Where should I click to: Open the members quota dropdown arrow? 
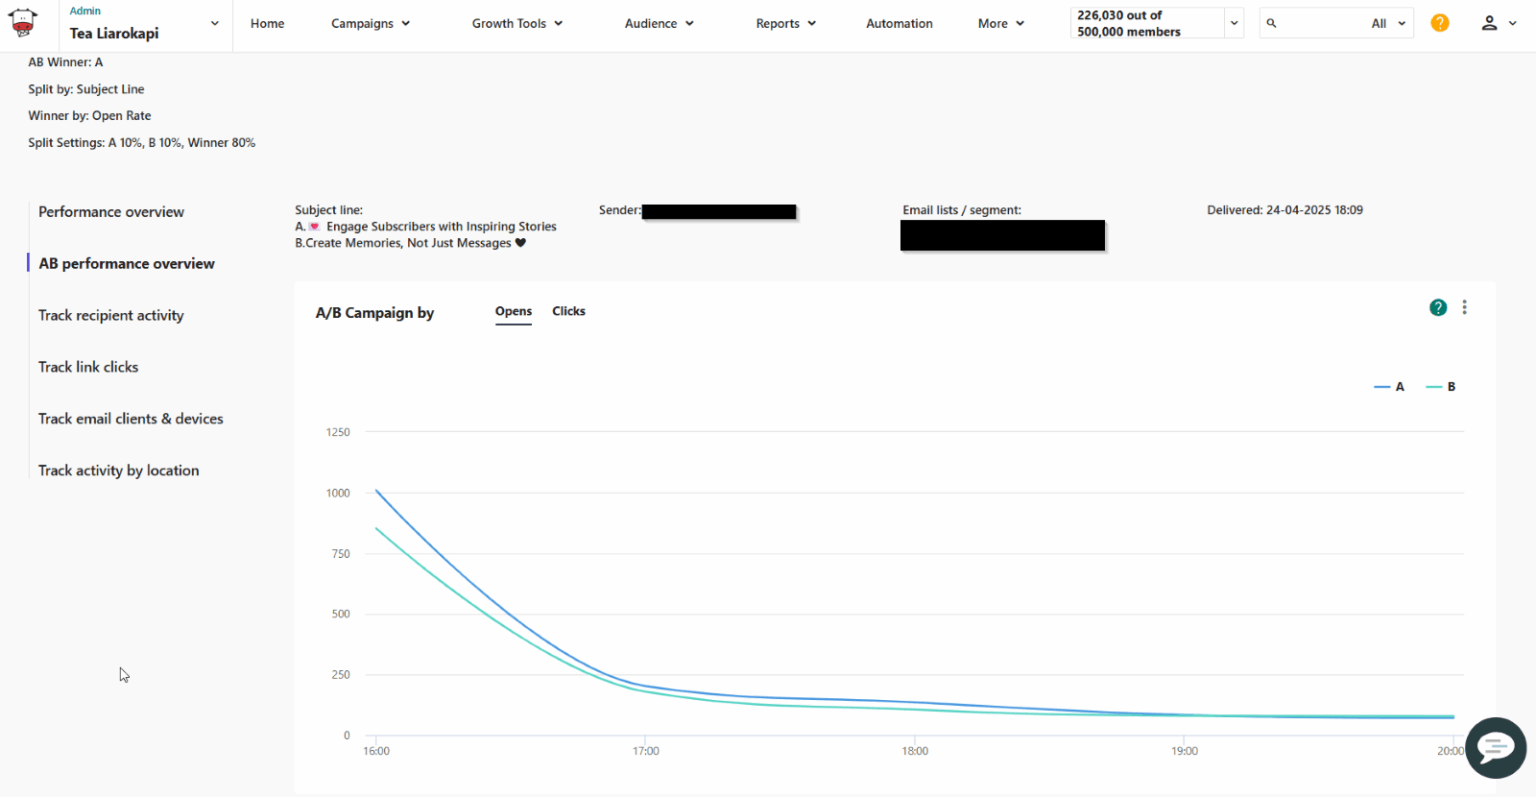click(x=1234, y=23)
